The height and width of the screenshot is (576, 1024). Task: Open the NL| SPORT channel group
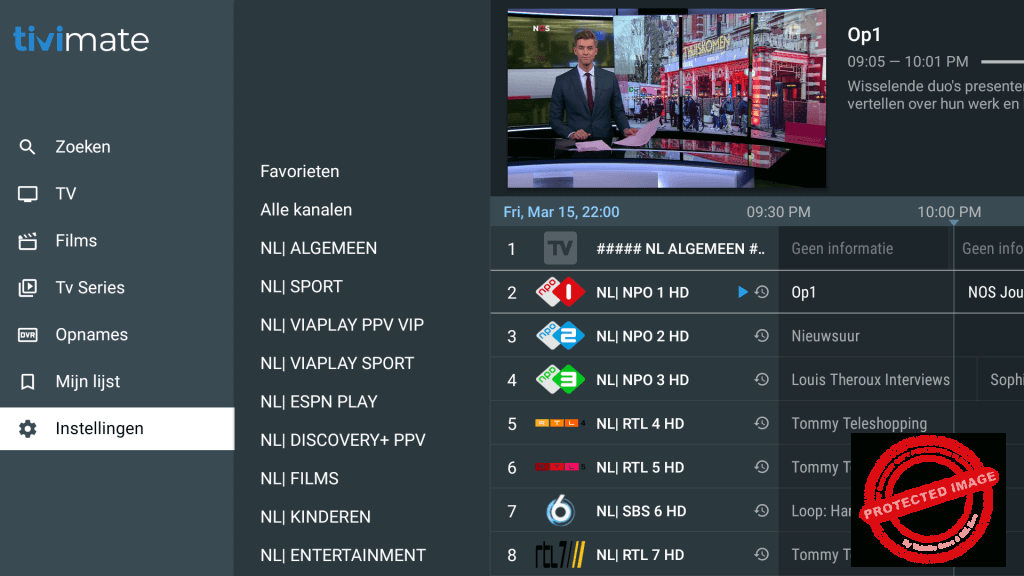tap(301, 287)
